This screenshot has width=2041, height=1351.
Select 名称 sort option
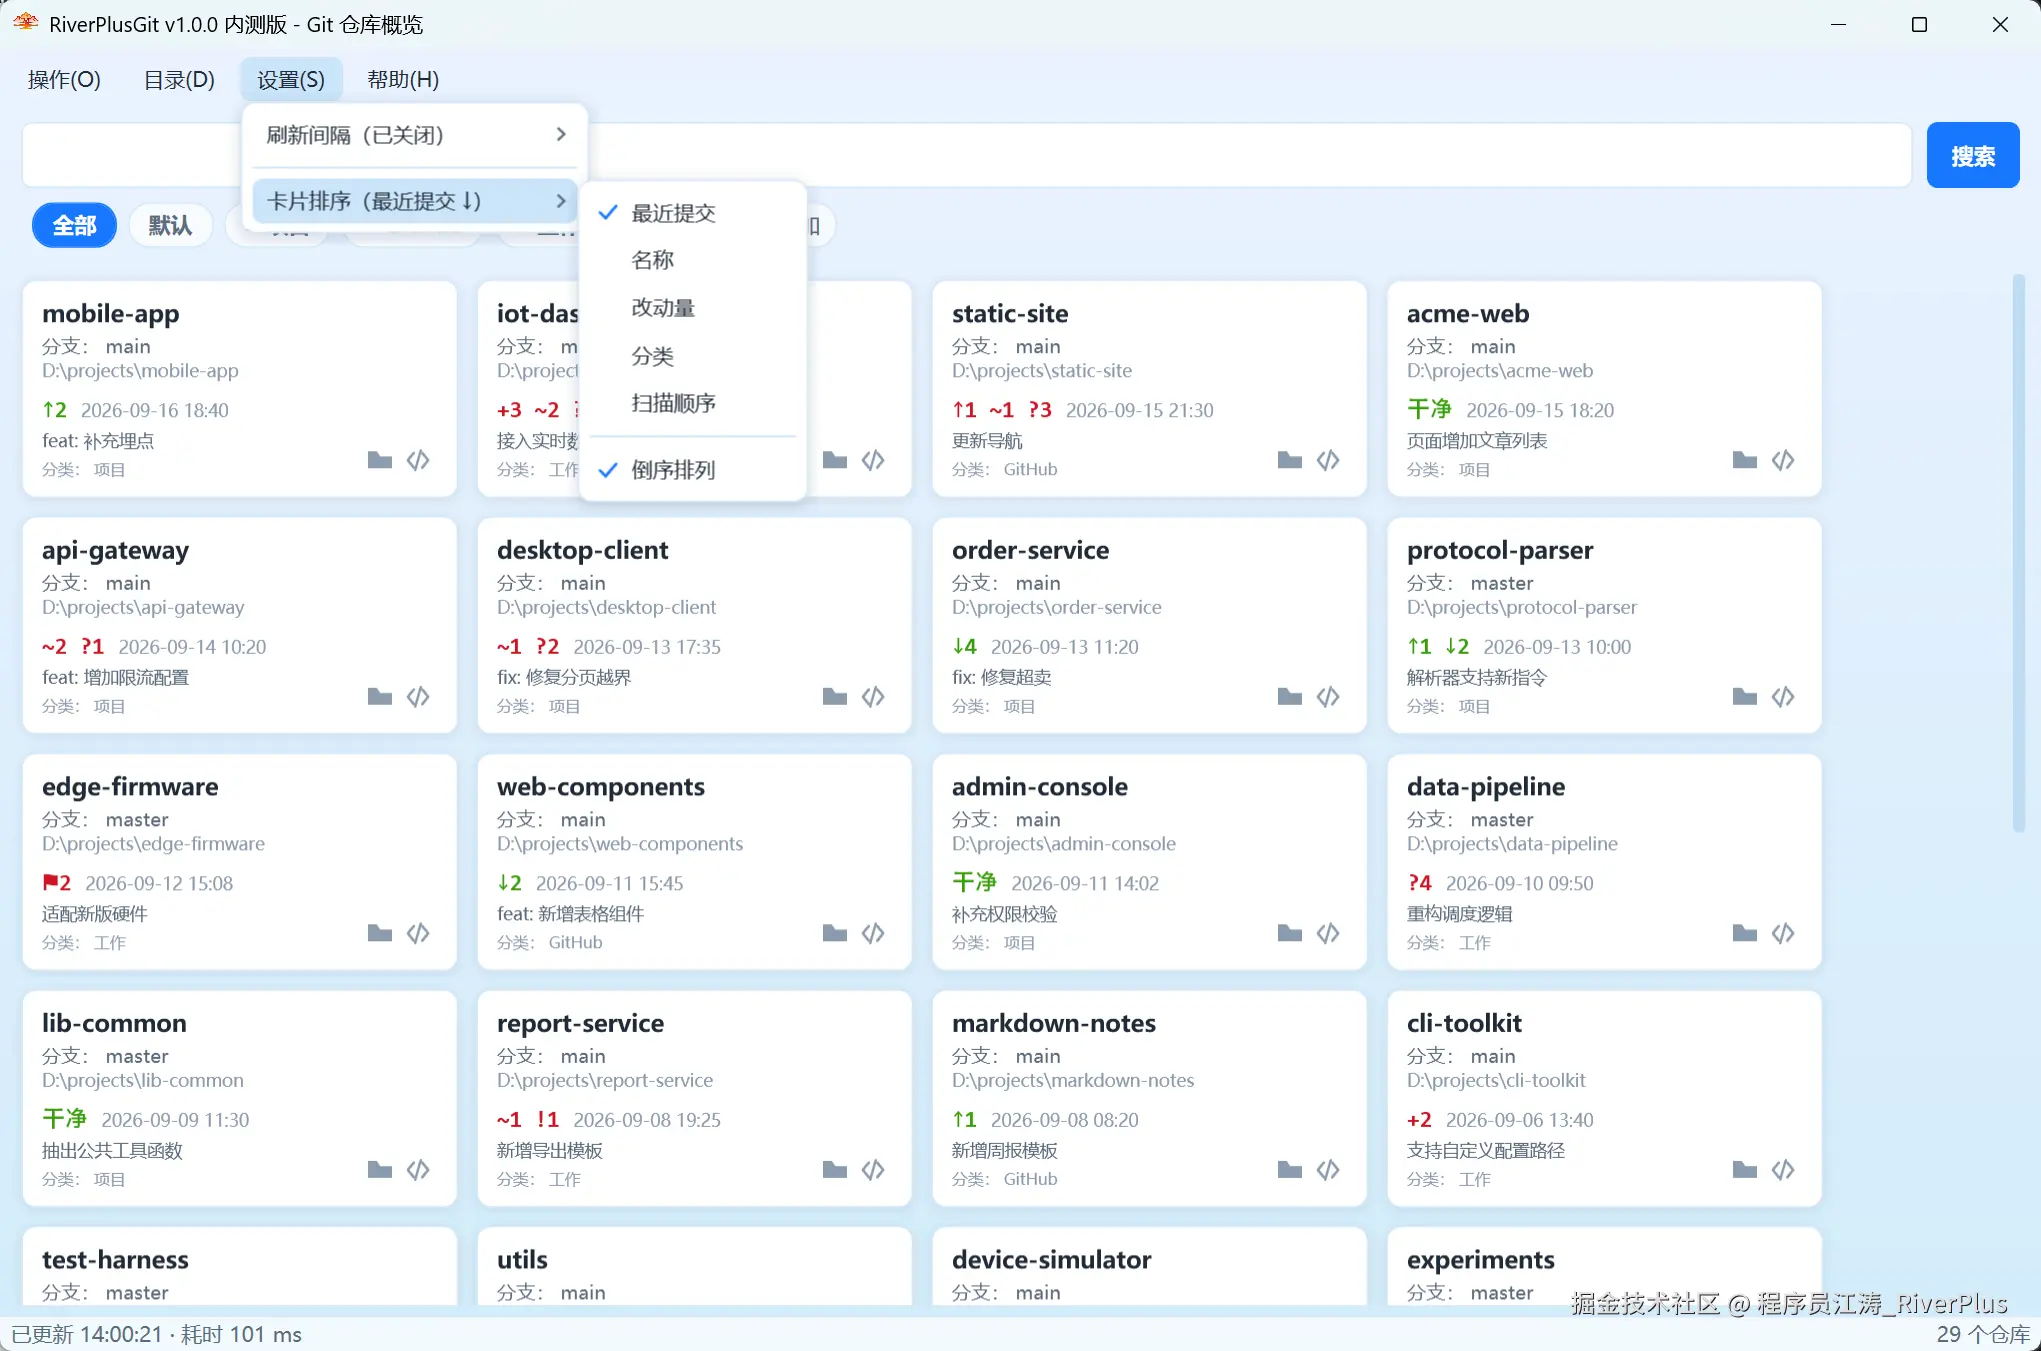coord(692,260)
